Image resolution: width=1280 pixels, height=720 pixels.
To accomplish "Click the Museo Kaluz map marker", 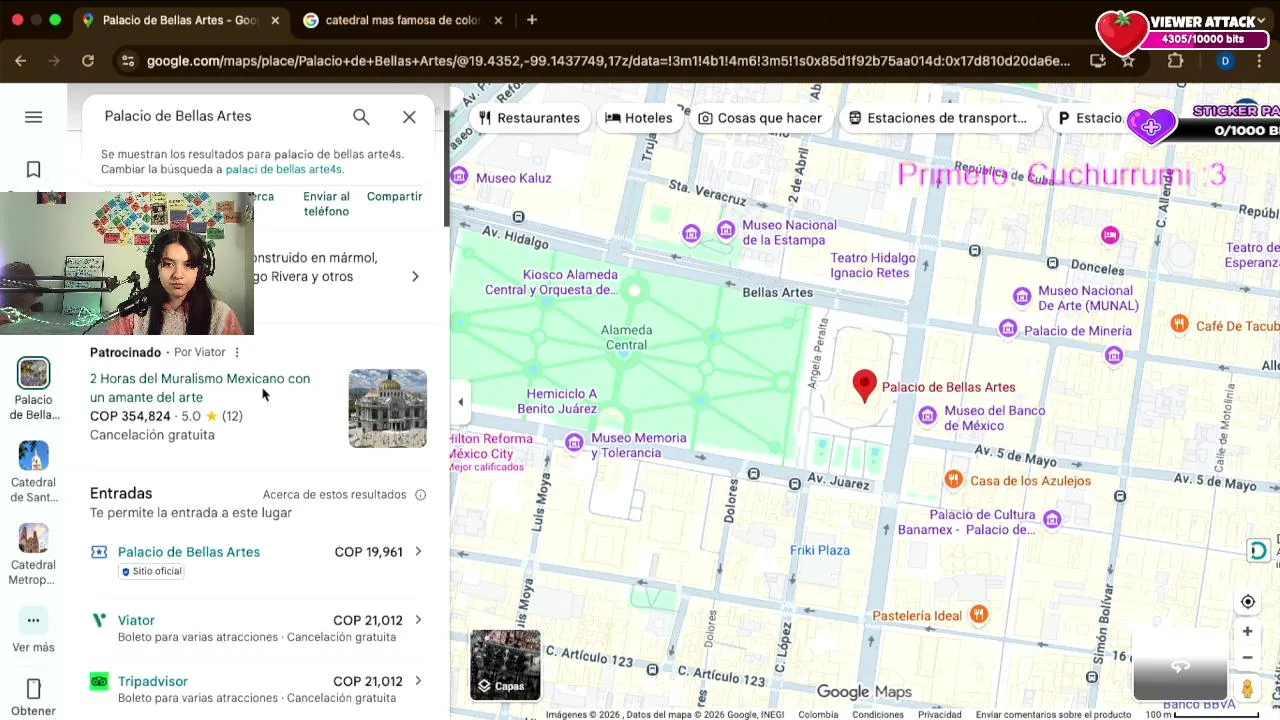I will 459,177.
